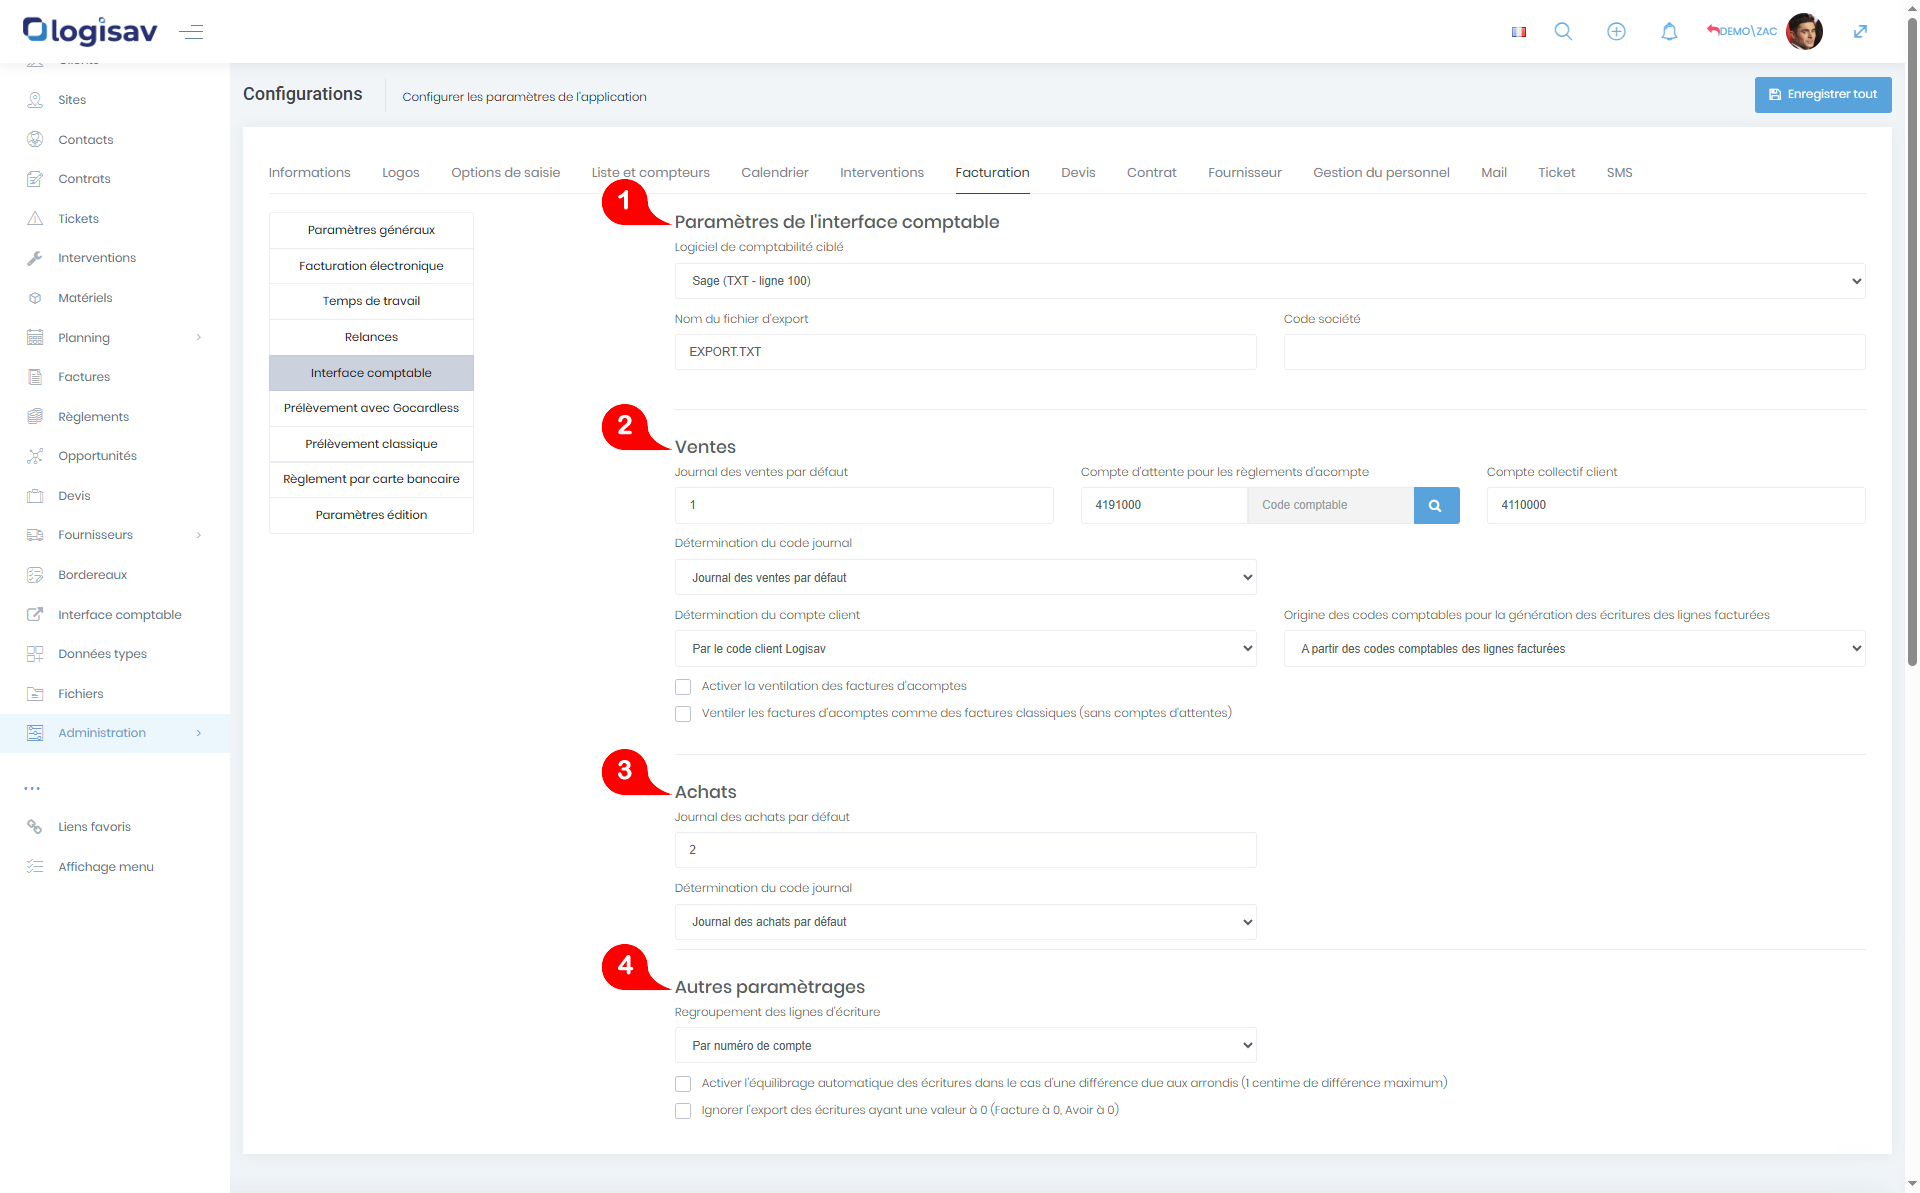Viewport: 1920px width, 1193px height.
Task: Click the notification bell icon
Action: (x=1669, y=32)
